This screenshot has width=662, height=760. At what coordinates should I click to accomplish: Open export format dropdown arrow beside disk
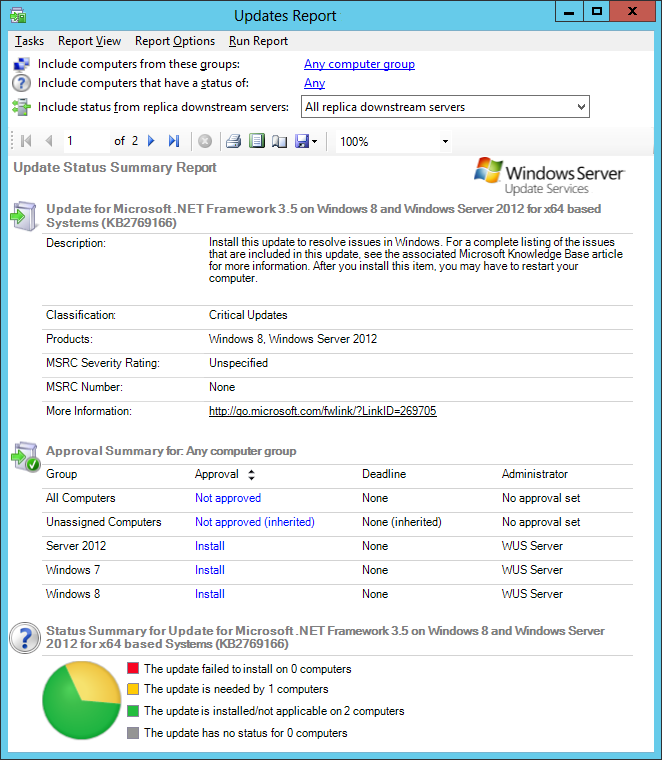click(x=315, y=142)
